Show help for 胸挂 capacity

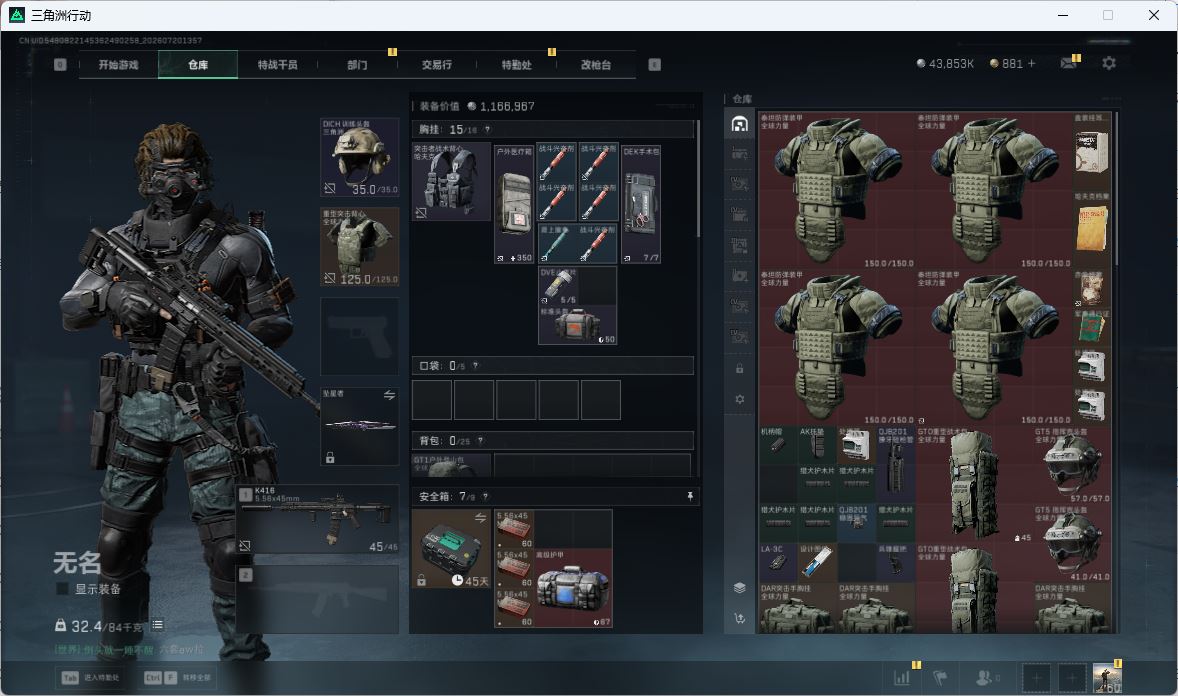point(488,130)
